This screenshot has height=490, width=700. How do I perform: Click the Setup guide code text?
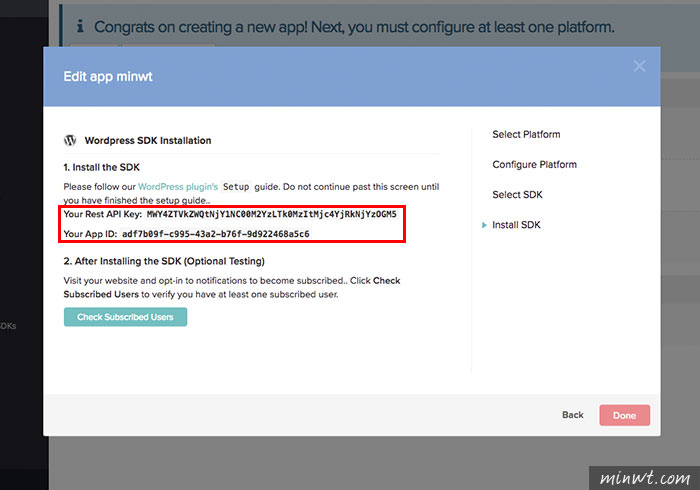[x=236, y=187]
